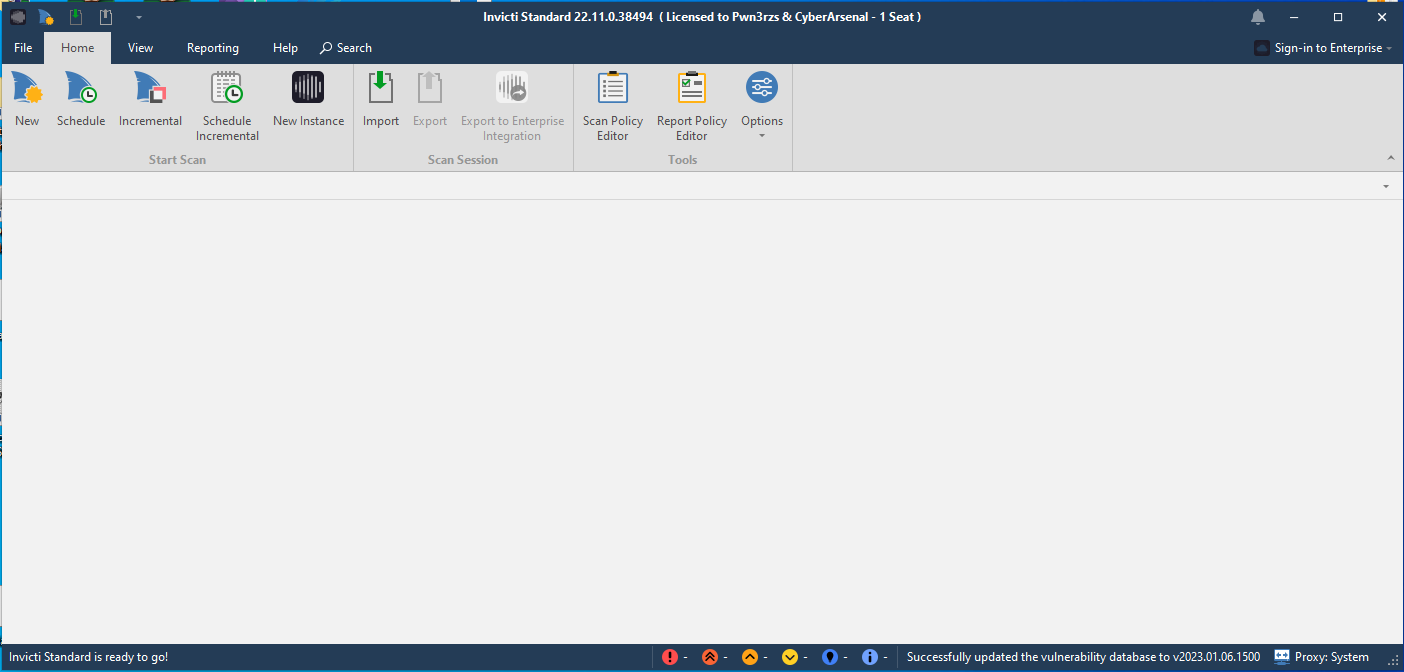Open the File menu
The width and height of the screenshot is (1404, 672).
23,48
